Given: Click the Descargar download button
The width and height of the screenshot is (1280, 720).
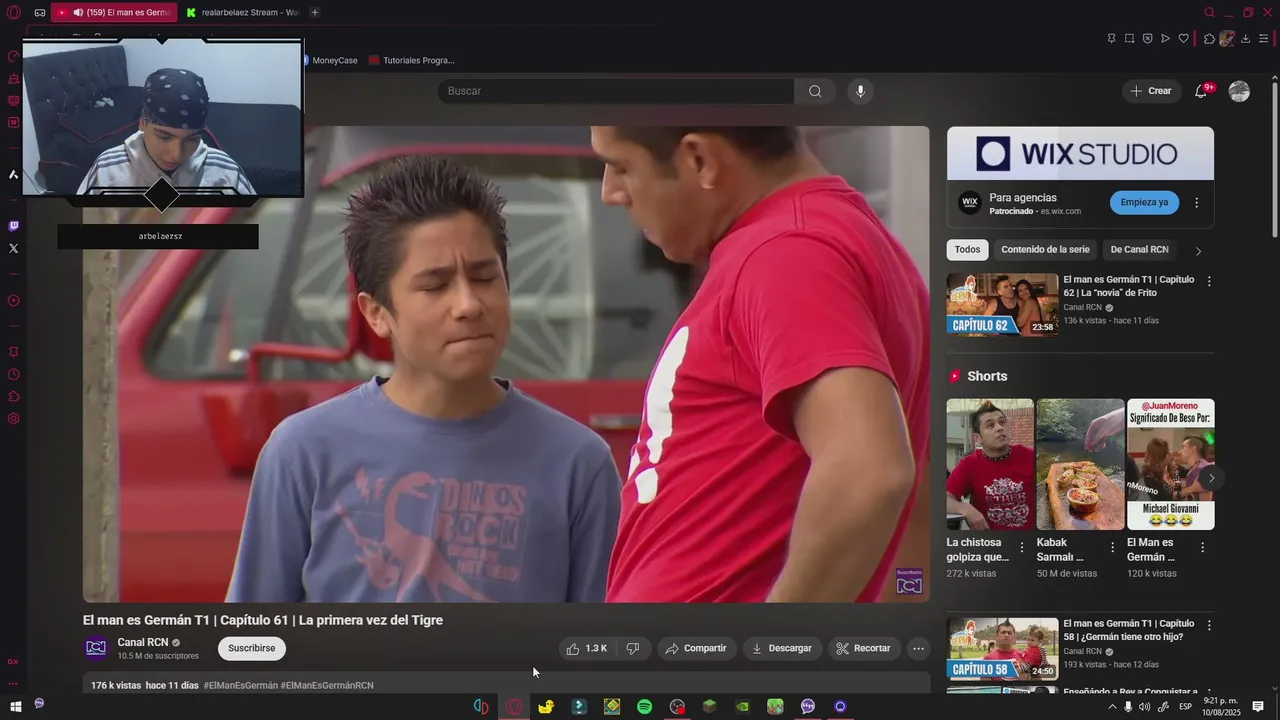Looking at the screenshot, I should point(782,648).
